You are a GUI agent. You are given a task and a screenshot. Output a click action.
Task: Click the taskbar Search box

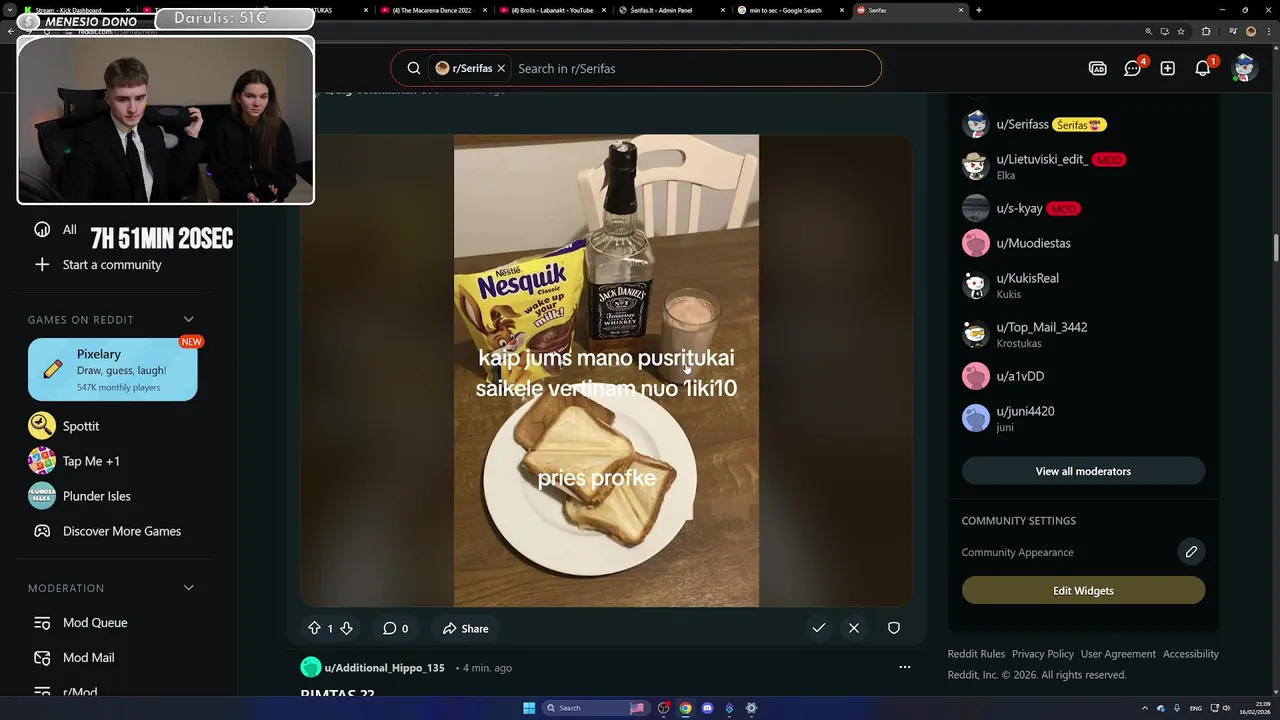(x=595, y=708)
